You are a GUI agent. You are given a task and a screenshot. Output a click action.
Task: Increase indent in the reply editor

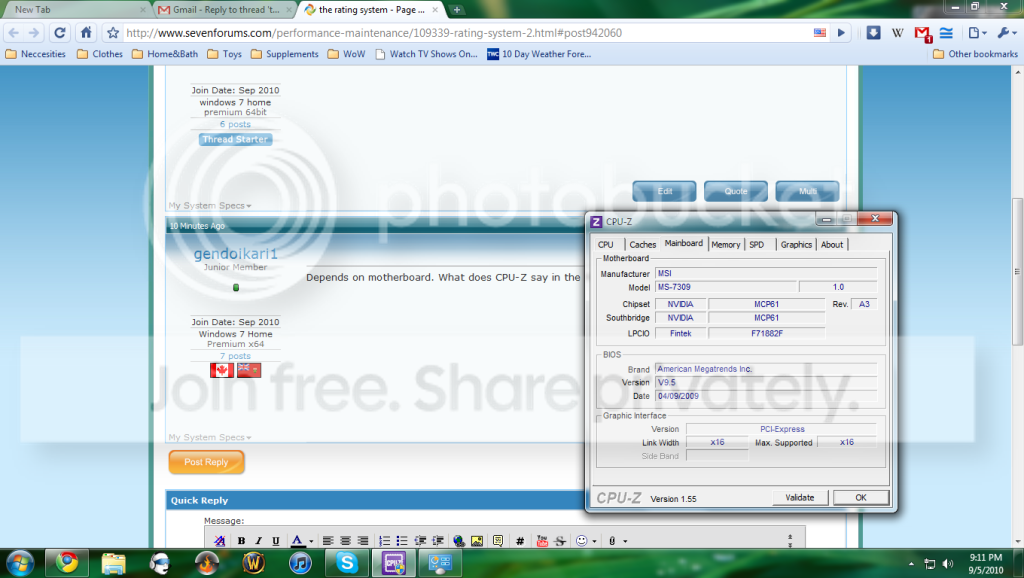(438, 541)
